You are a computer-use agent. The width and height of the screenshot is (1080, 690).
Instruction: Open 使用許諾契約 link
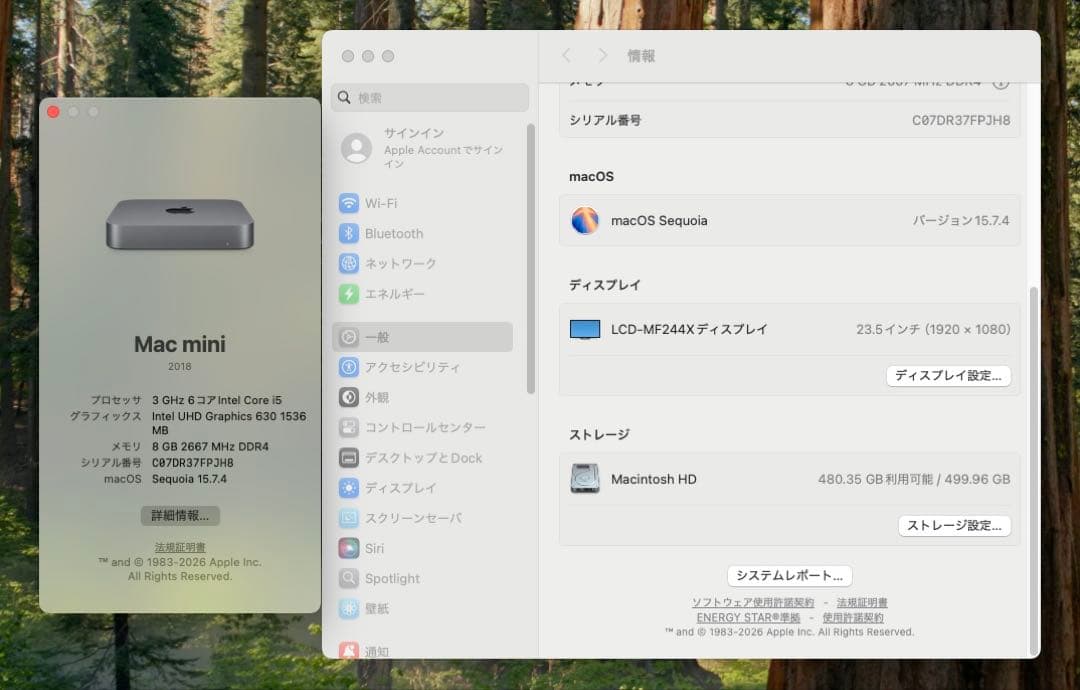(853, 618)
